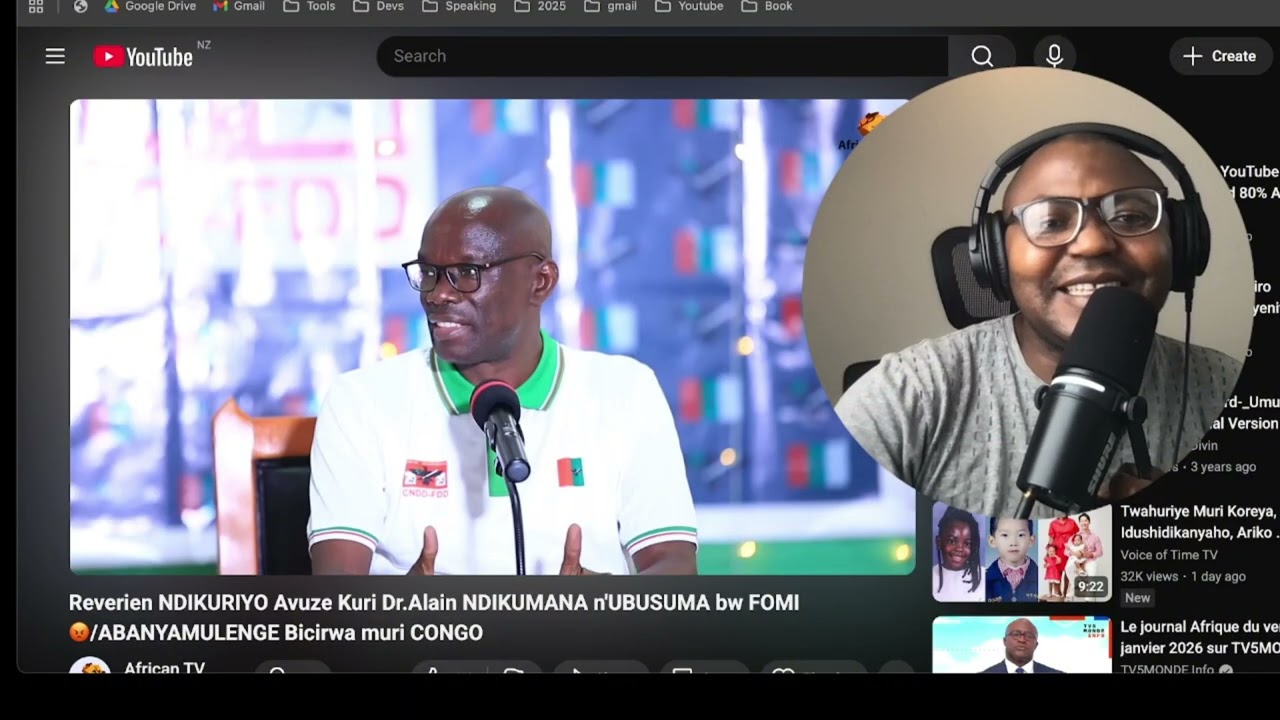Viewport: 1280px width, 720px height.
Task: Click the African TV channel avatar
Action: 90,666
